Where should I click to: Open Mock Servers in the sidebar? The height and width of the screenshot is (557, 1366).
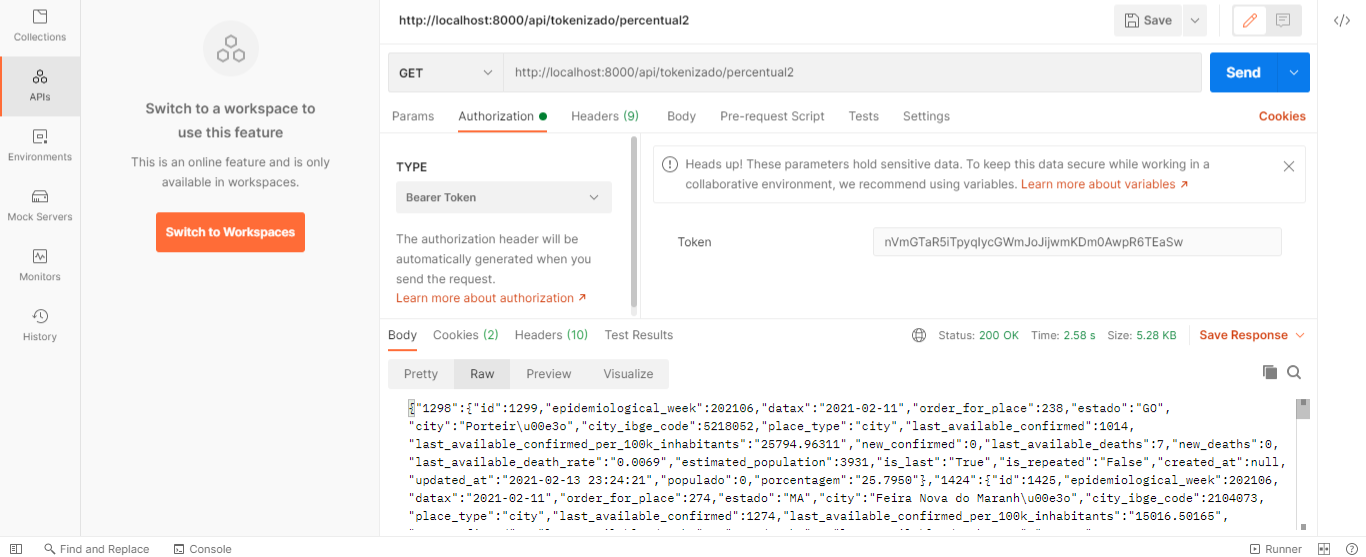(40, 206)
